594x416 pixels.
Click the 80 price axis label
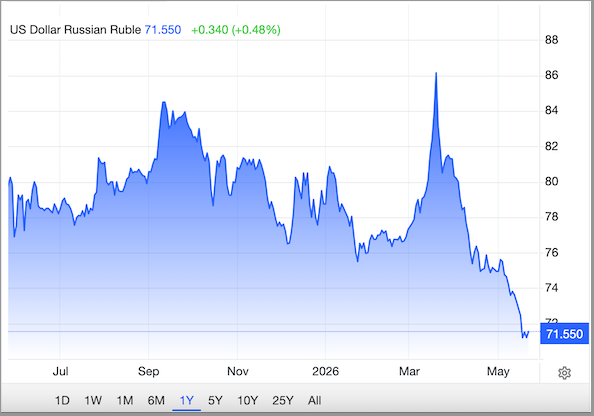pyautogui.click(x=552, y=181)
